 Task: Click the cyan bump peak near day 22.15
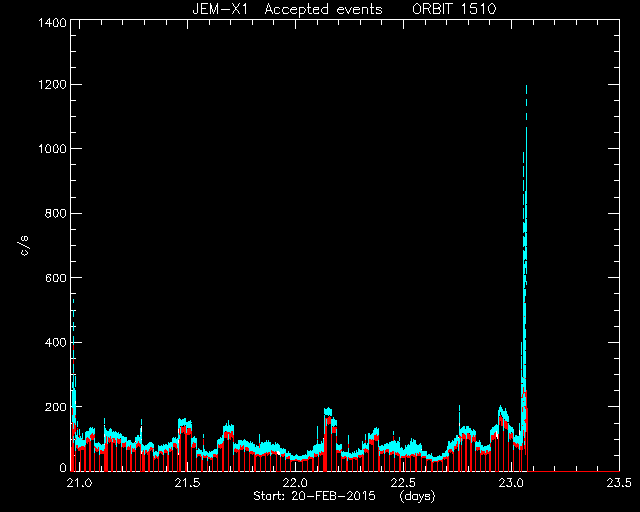[328, 410]
